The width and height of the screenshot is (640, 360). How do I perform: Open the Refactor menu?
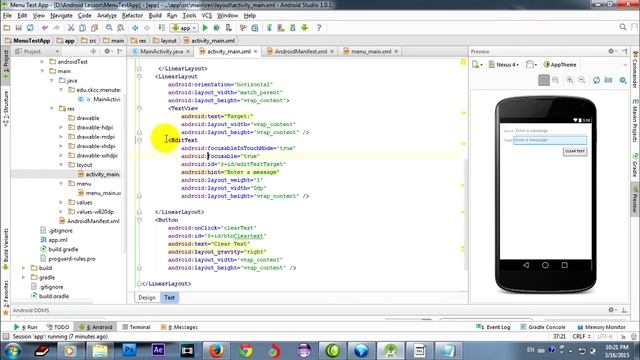click(x=132, y=16)
